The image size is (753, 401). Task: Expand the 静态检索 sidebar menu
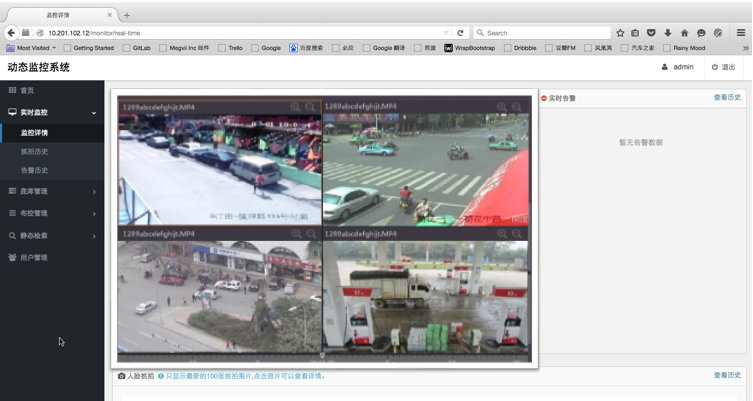point(52,235)
